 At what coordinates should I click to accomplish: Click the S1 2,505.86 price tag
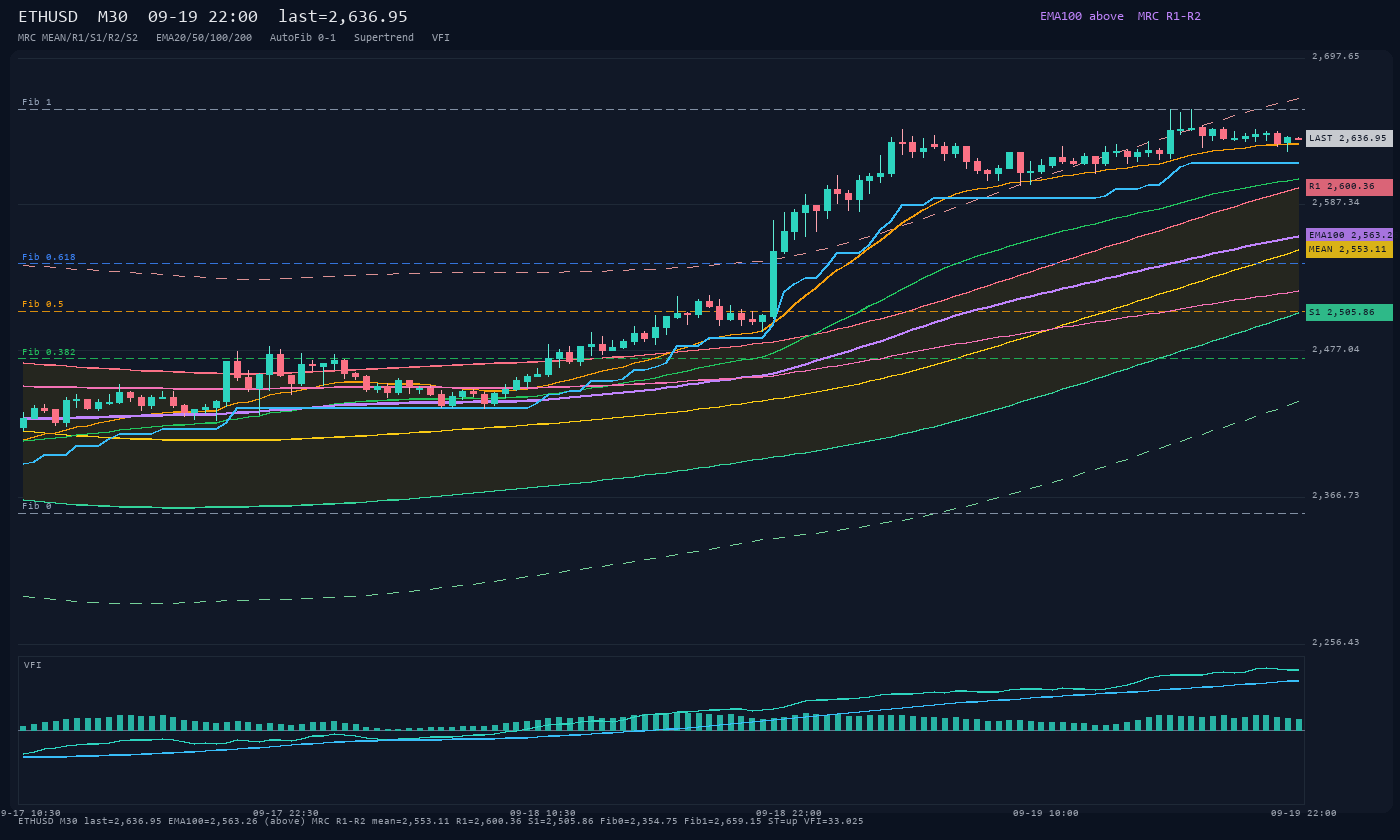coord(1349,312)
